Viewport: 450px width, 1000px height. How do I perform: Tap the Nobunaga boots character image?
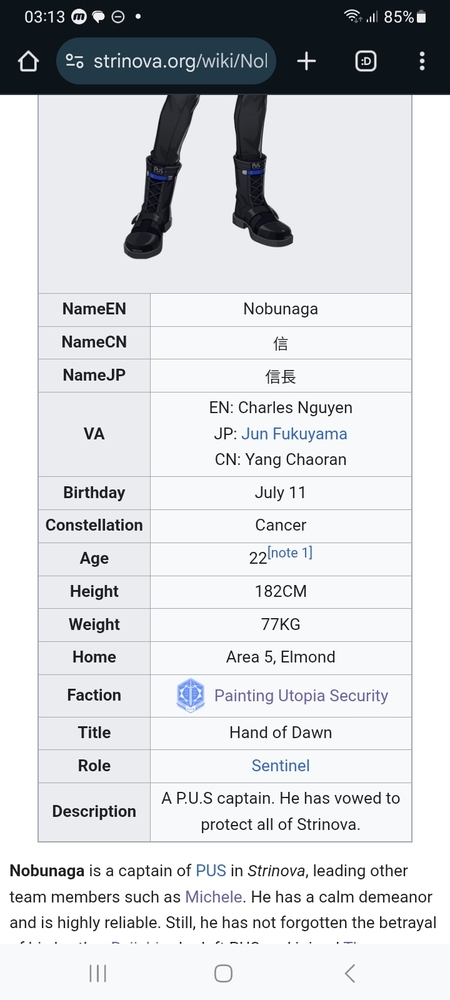pyautogui.click(x=208, y=175)
